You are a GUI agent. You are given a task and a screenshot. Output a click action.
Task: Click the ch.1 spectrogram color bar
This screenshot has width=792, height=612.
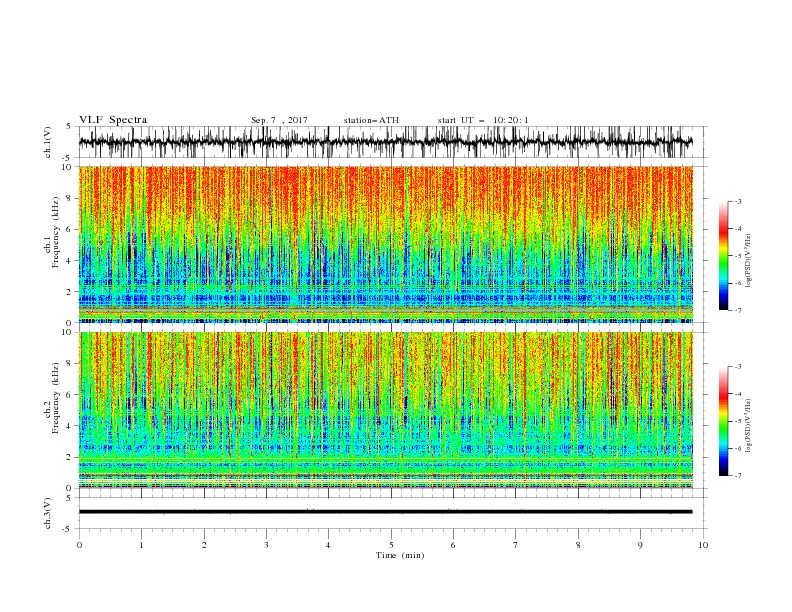(723, 256)
